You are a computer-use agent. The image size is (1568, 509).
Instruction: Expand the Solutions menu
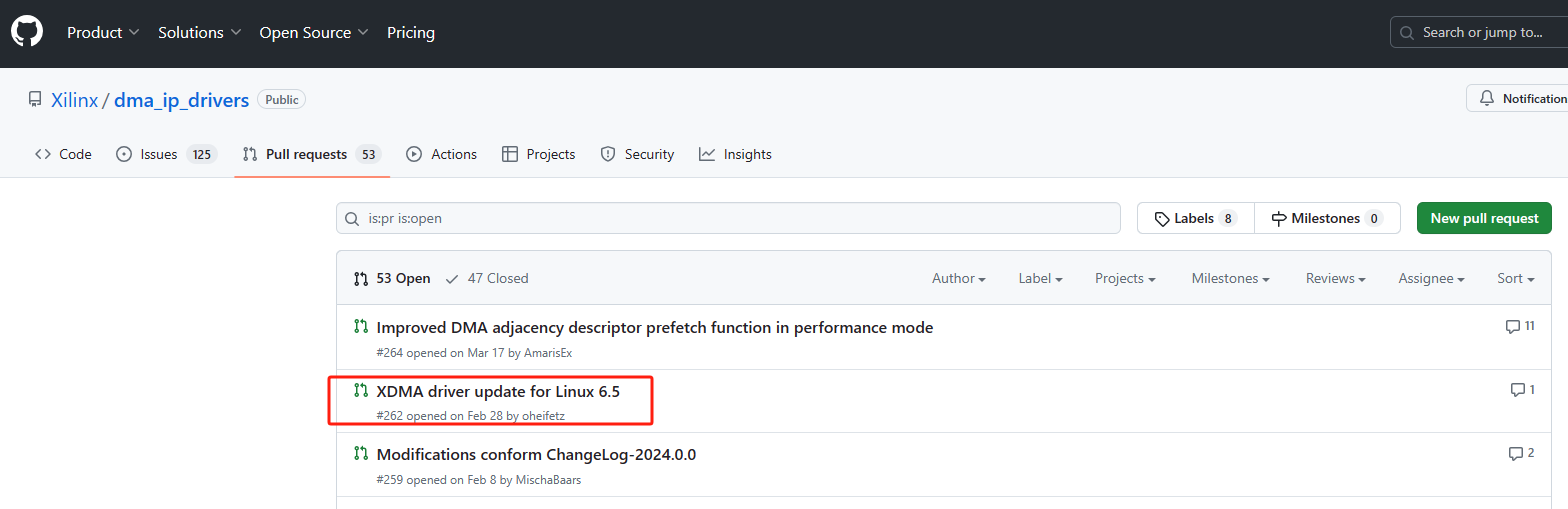200,33
